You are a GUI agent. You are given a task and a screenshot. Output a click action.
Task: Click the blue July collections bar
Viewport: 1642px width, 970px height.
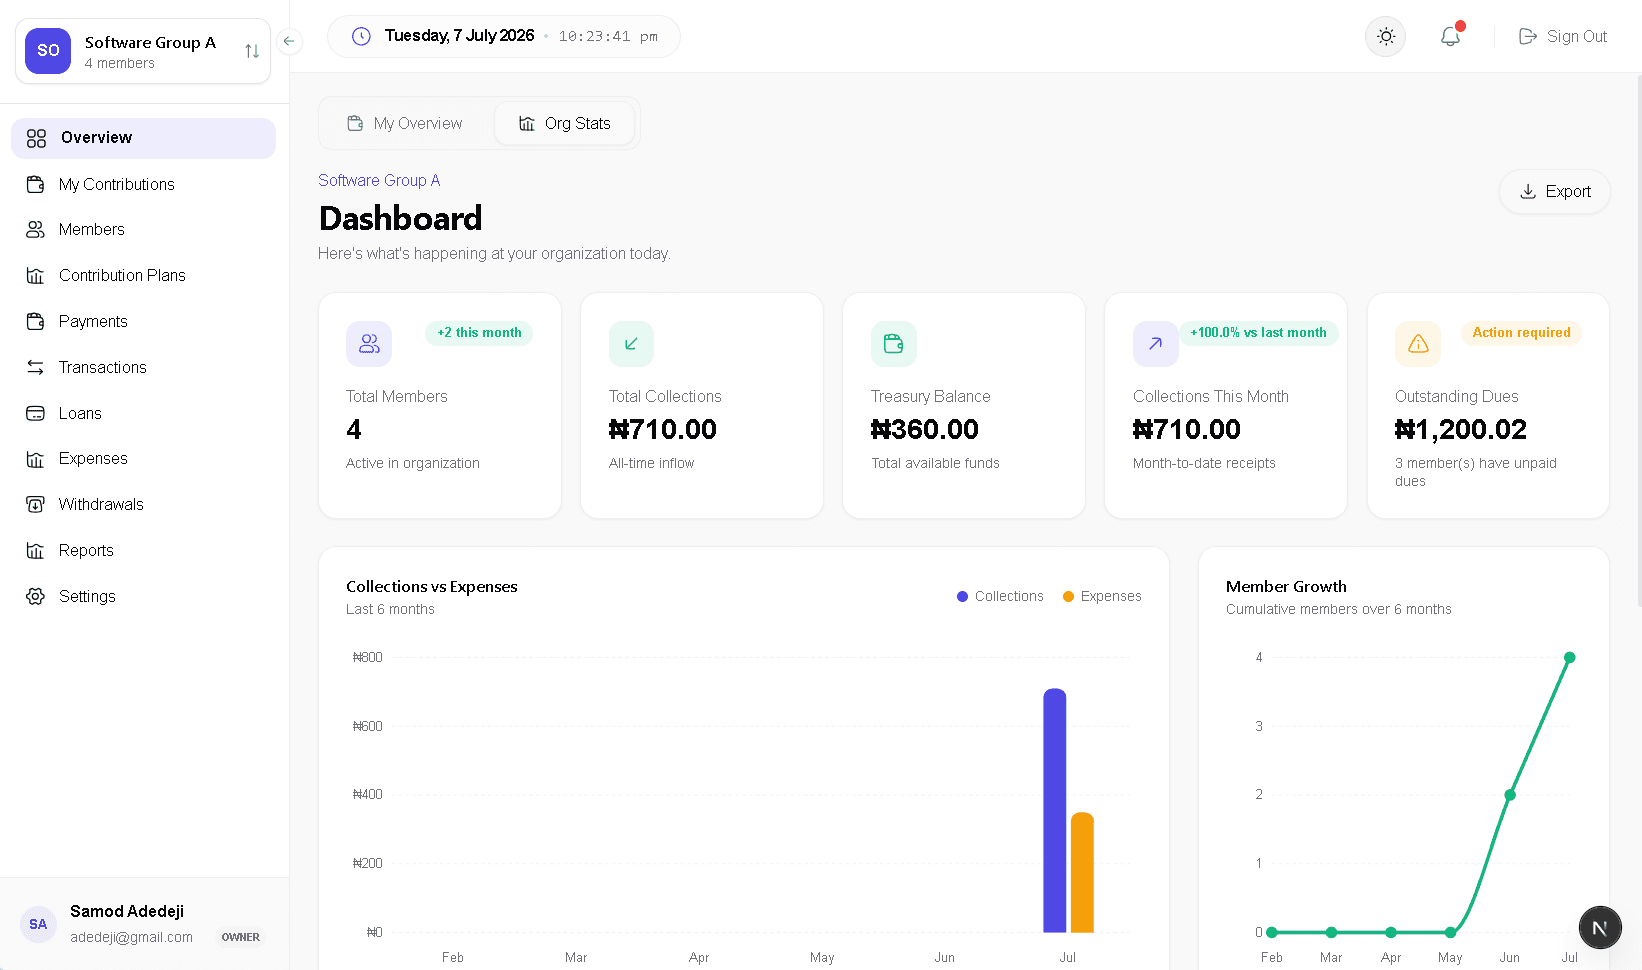1054,811
